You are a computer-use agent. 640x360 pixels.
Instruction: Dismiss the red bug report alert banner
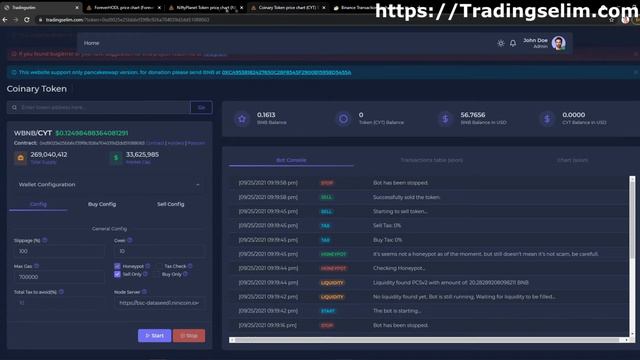click(636, 54)
